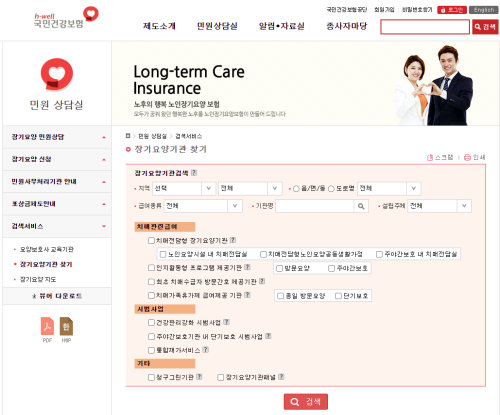
Task: Open 장기요양 지도 submenu item
Action: pos(38,279)
